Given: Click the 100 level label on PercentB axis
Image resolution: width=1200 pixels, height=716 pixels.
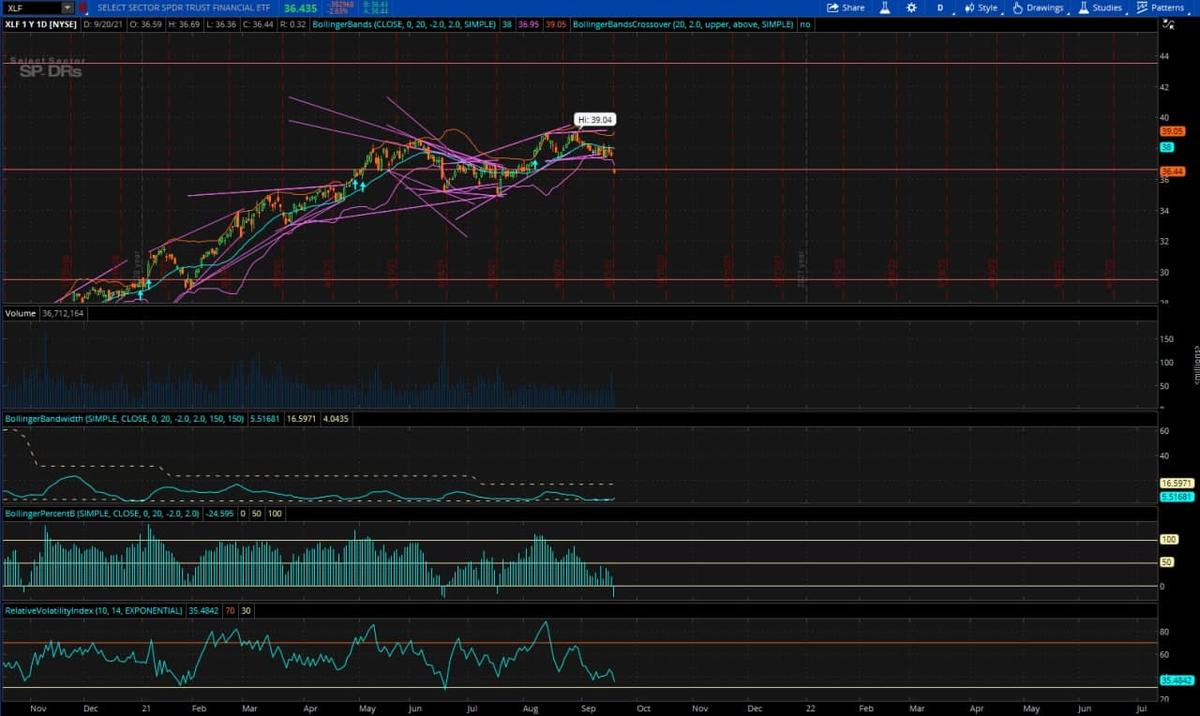Looking at the screenshot, I should (x=1168, y=540).
